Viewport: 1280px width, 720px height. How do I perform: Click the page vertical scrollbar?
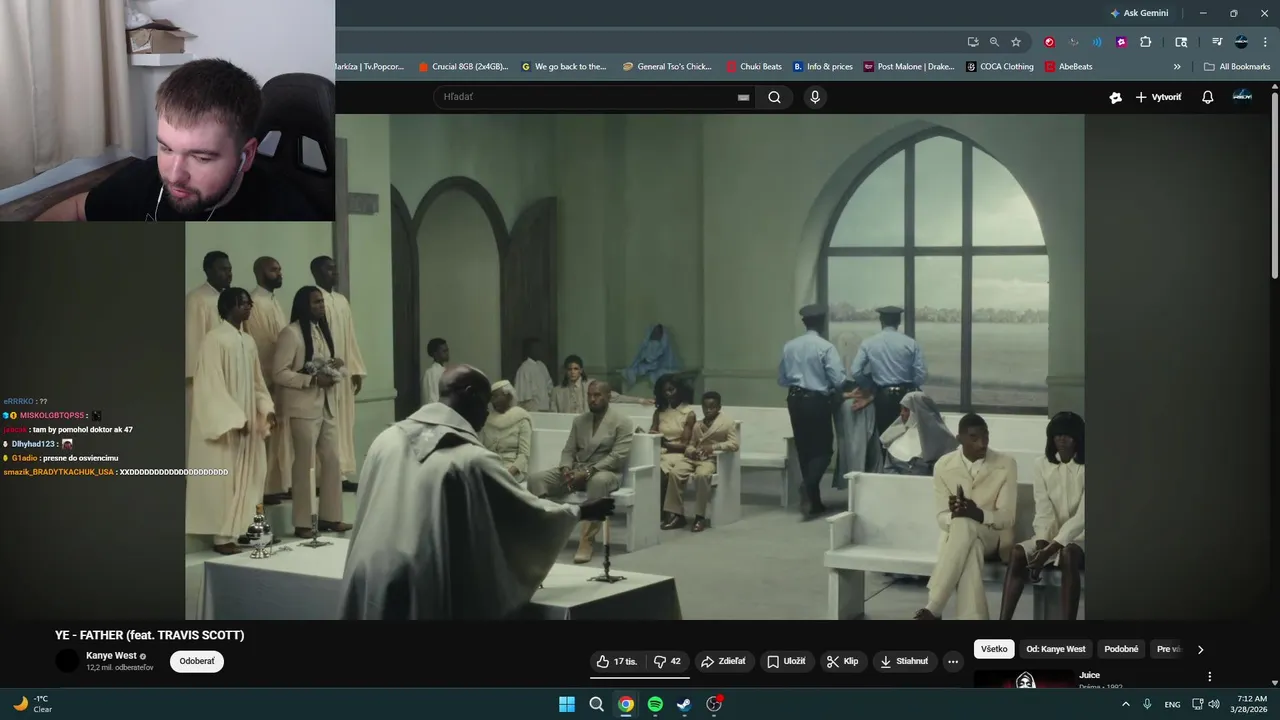pyautogui.click(x=1274, y=185)
